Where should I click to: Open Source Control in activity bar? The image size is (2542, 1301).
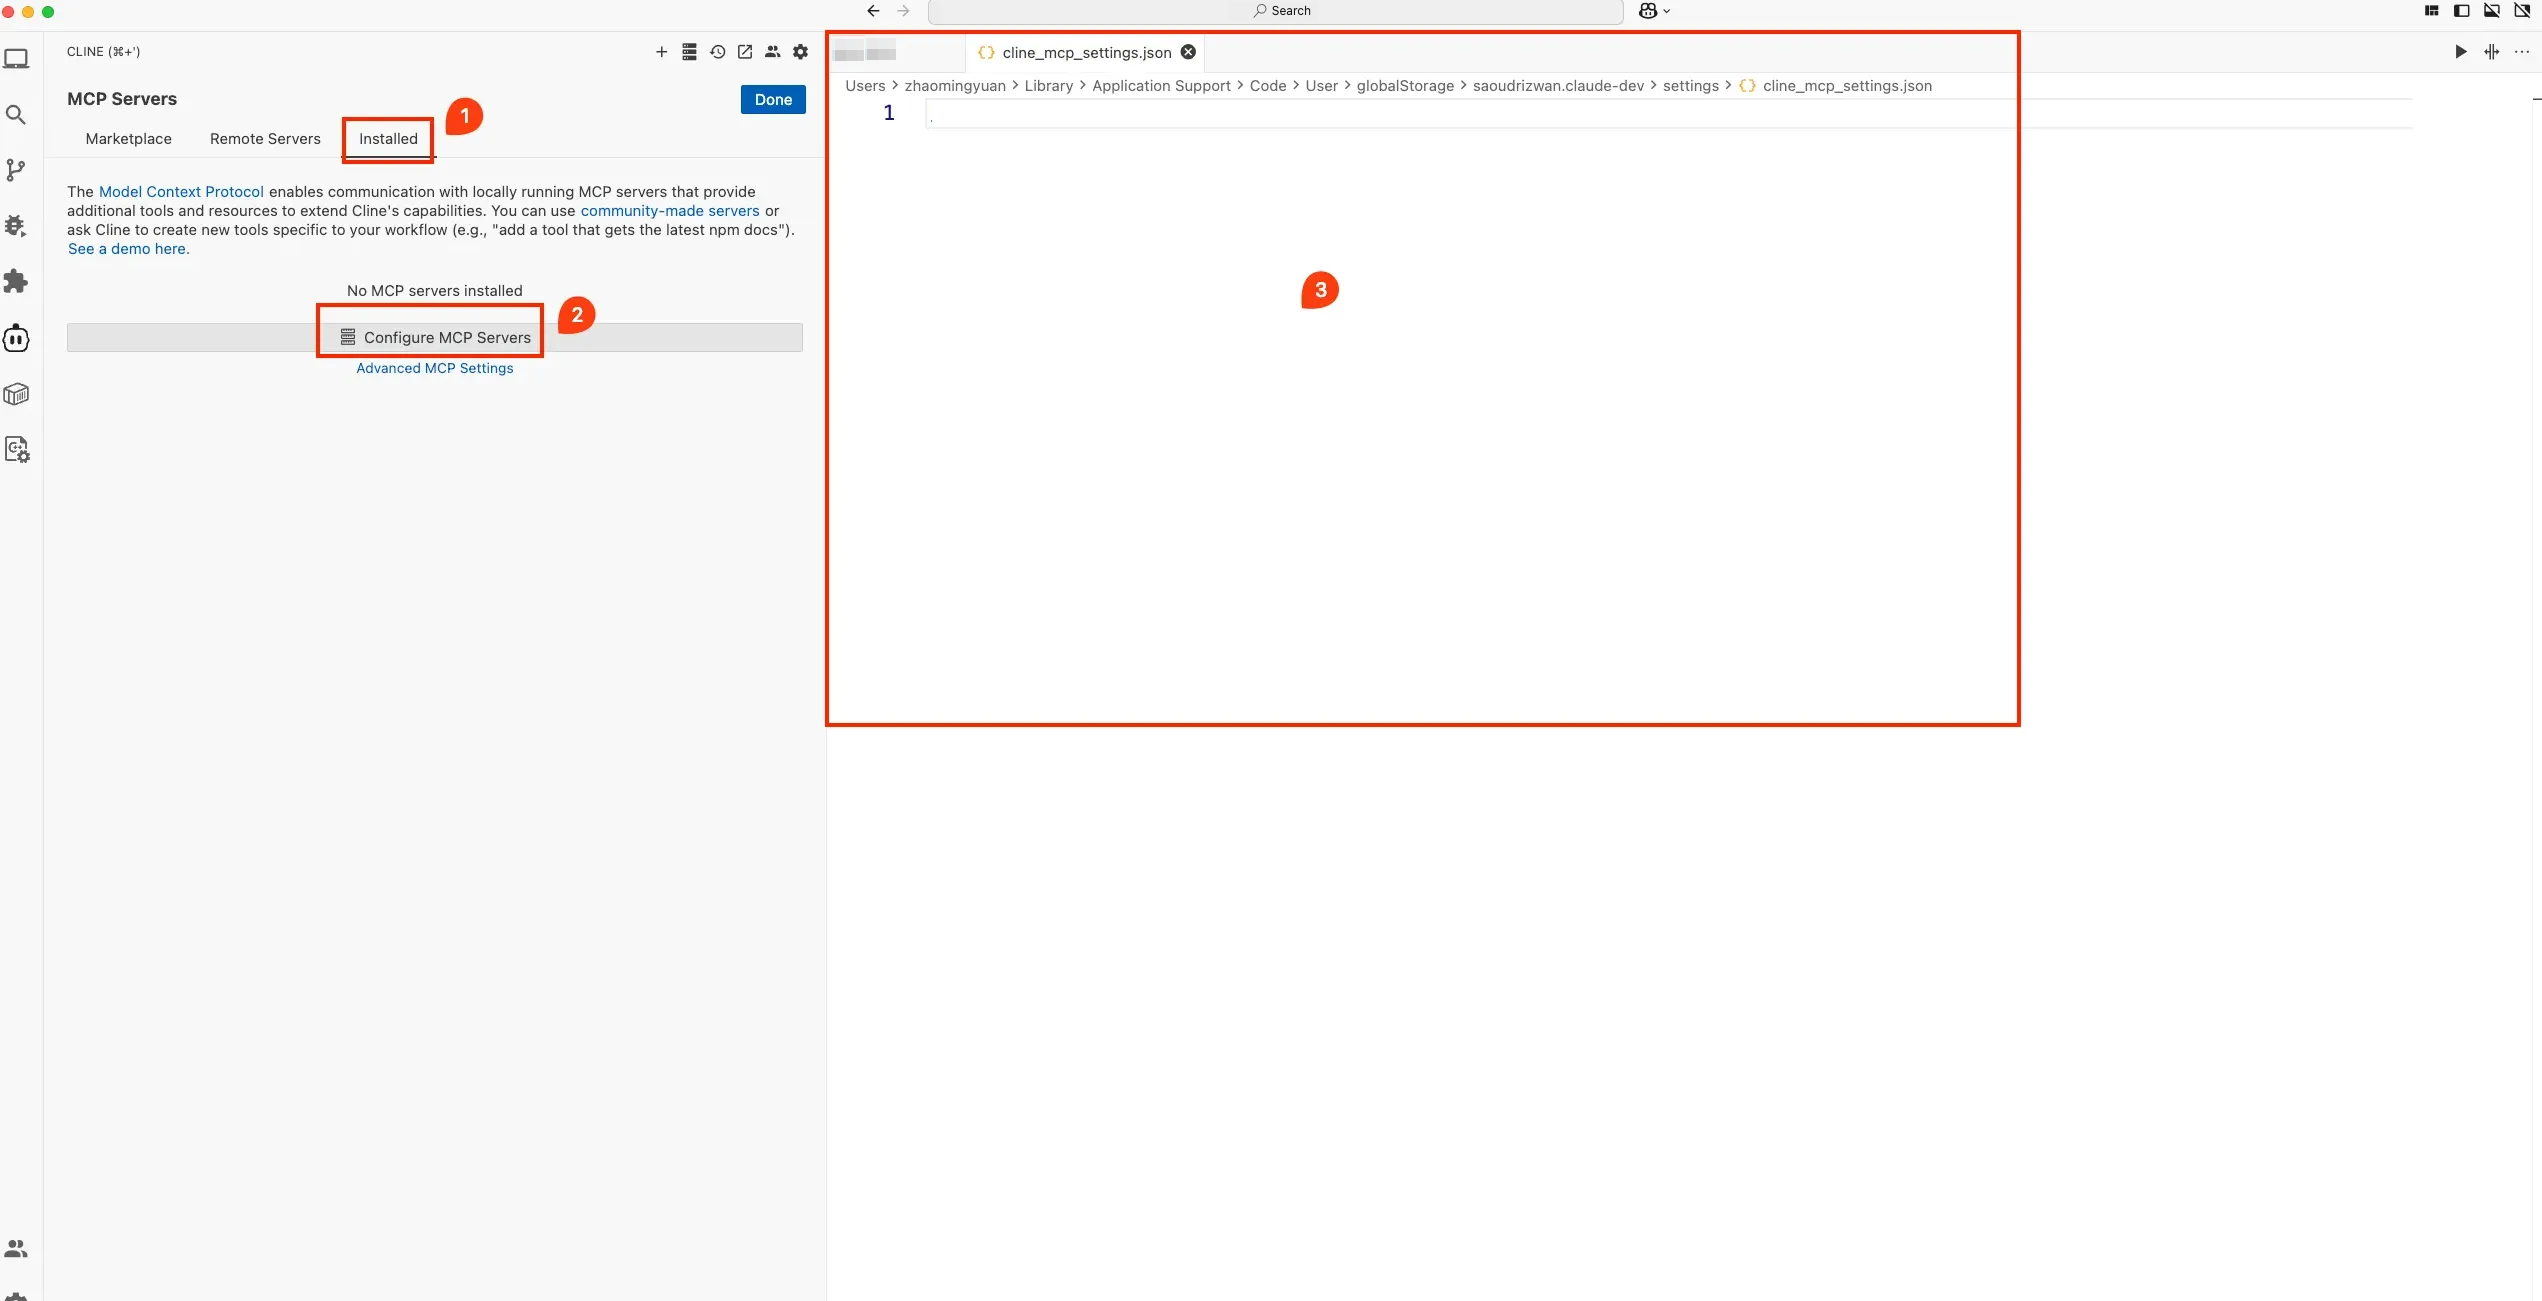coord(16,170)
